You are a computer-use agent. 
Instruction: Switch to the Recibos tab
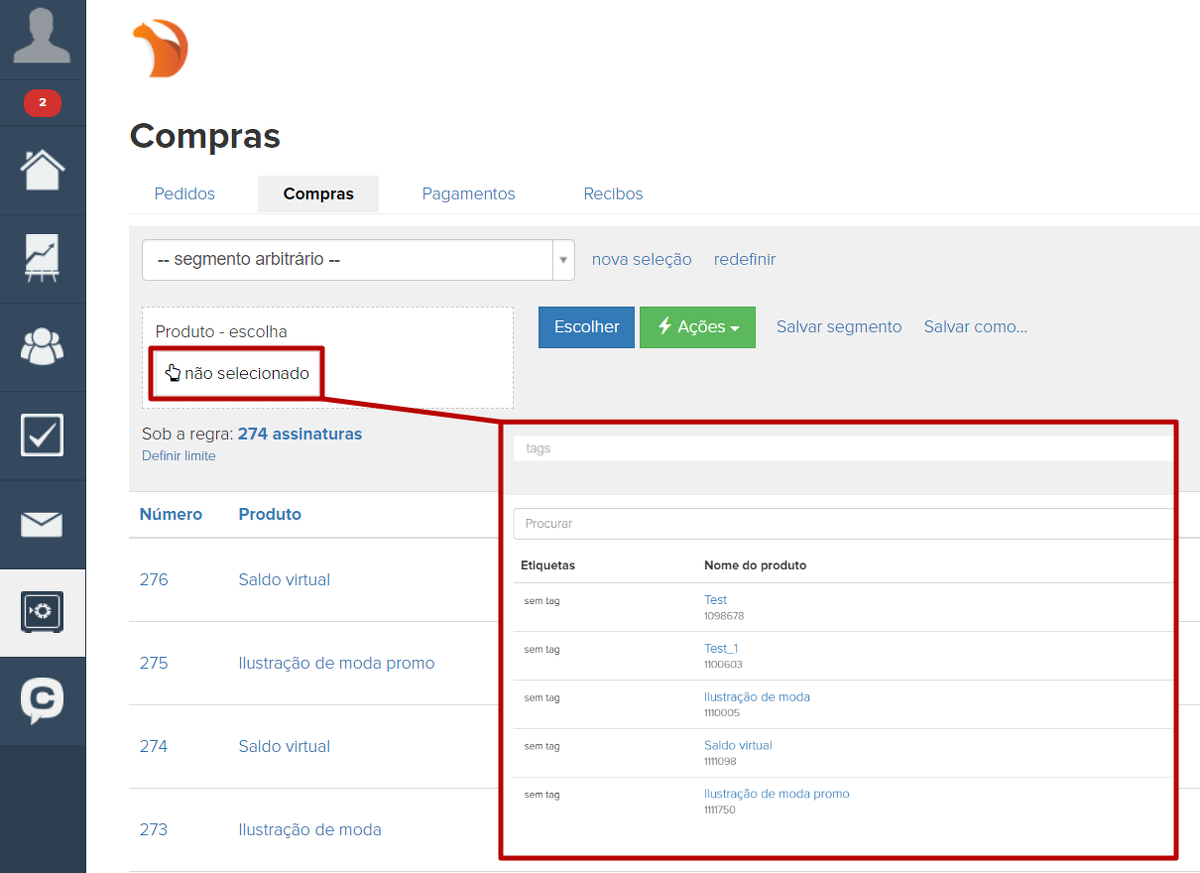[613, 194]
